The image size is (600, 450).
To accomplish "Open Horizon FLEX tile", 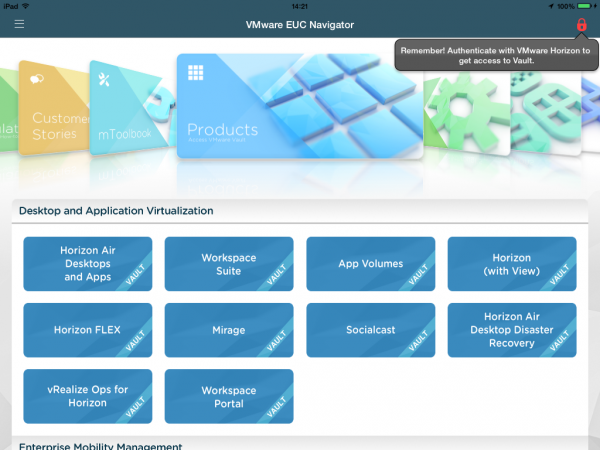I will 88,330.
